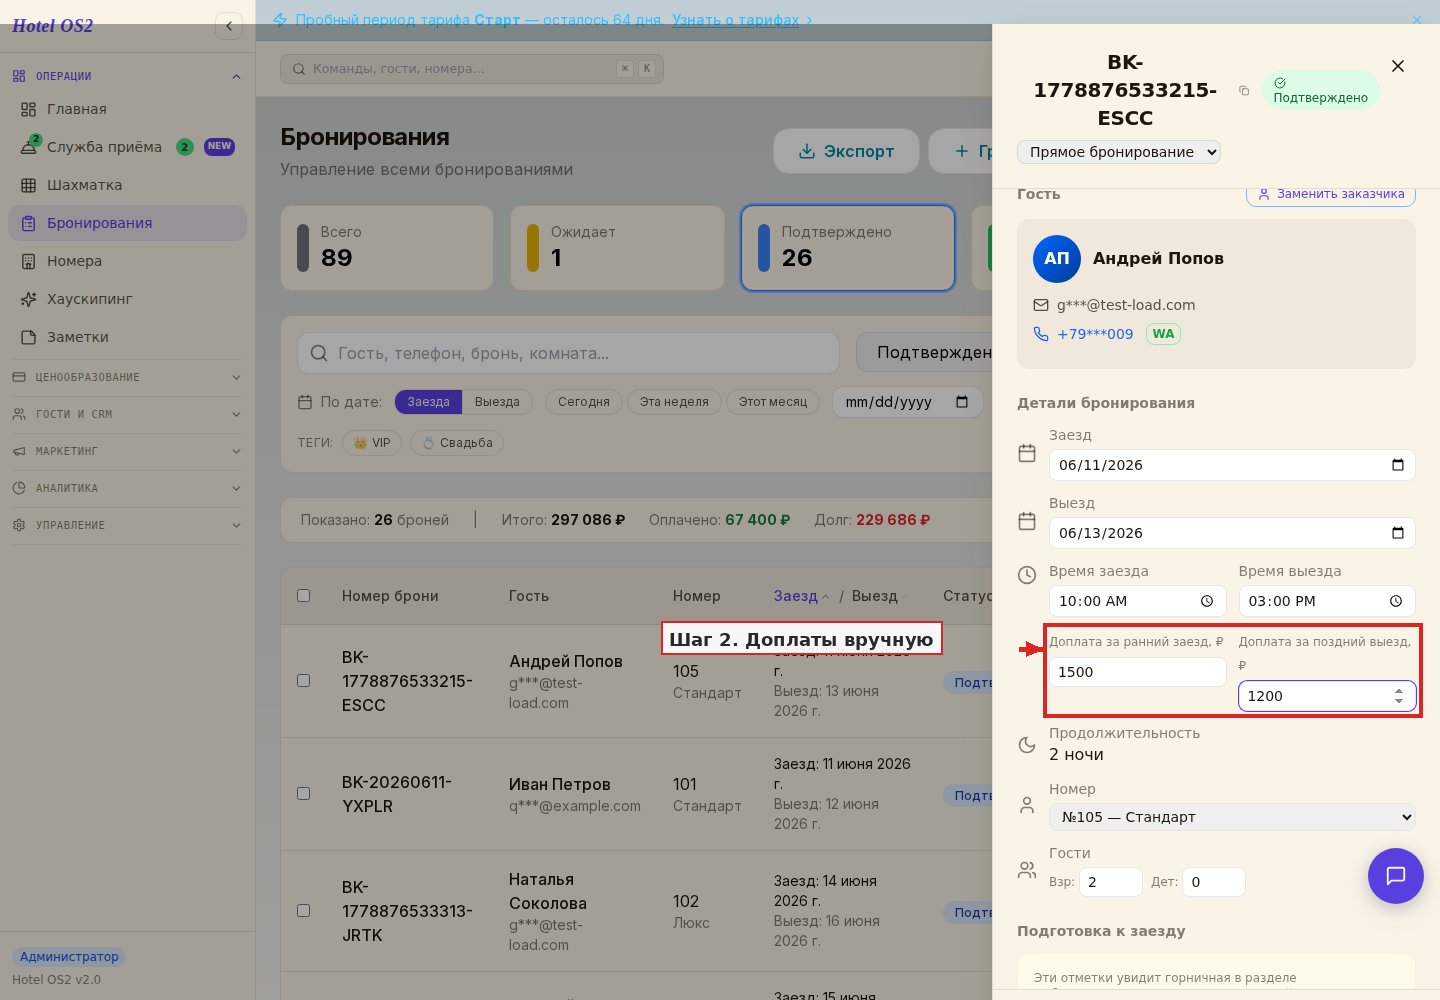The height and width of the screenshot is (1000, 1440).
Task: Click the early check-in surcharge field
Action: tap(1137, 672)
